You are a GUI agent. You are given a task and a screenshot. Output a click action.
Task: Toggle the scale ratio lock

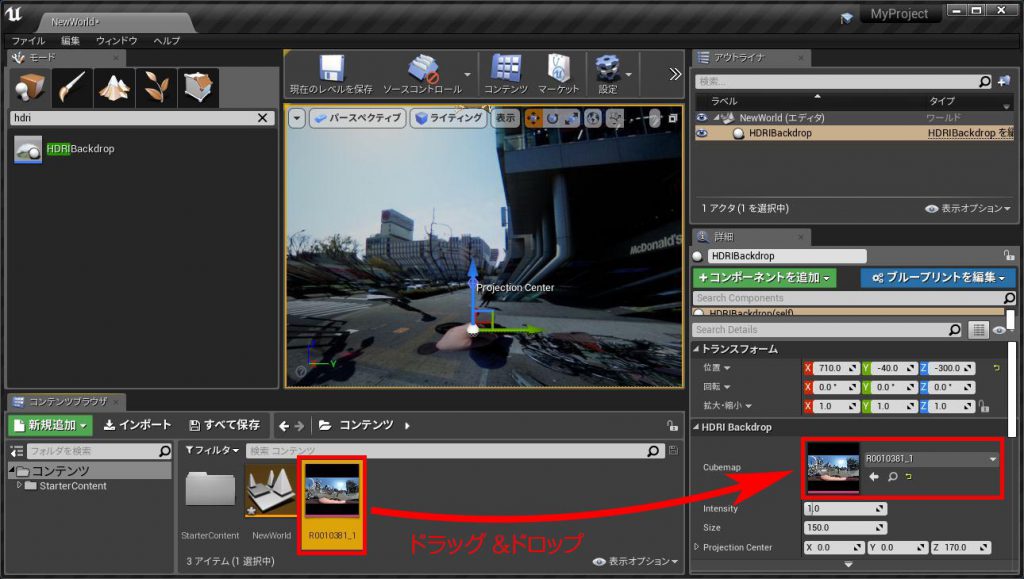tap(984, 407)
